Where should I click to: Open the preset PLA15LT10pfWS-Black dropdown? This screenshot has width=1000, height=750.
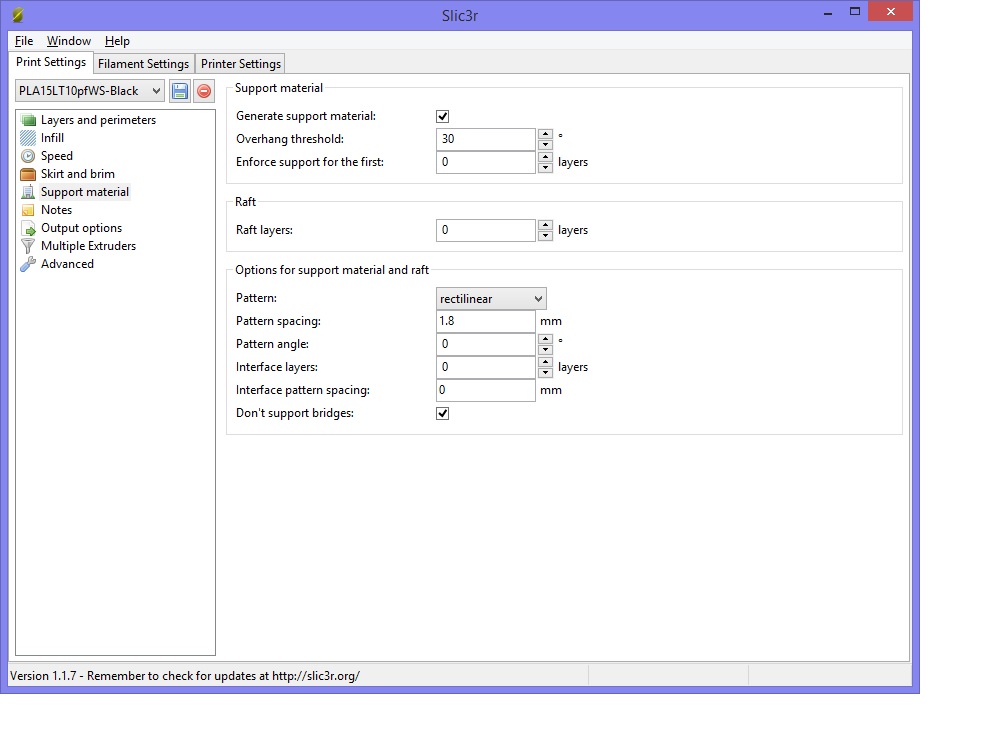click(90, 91)
